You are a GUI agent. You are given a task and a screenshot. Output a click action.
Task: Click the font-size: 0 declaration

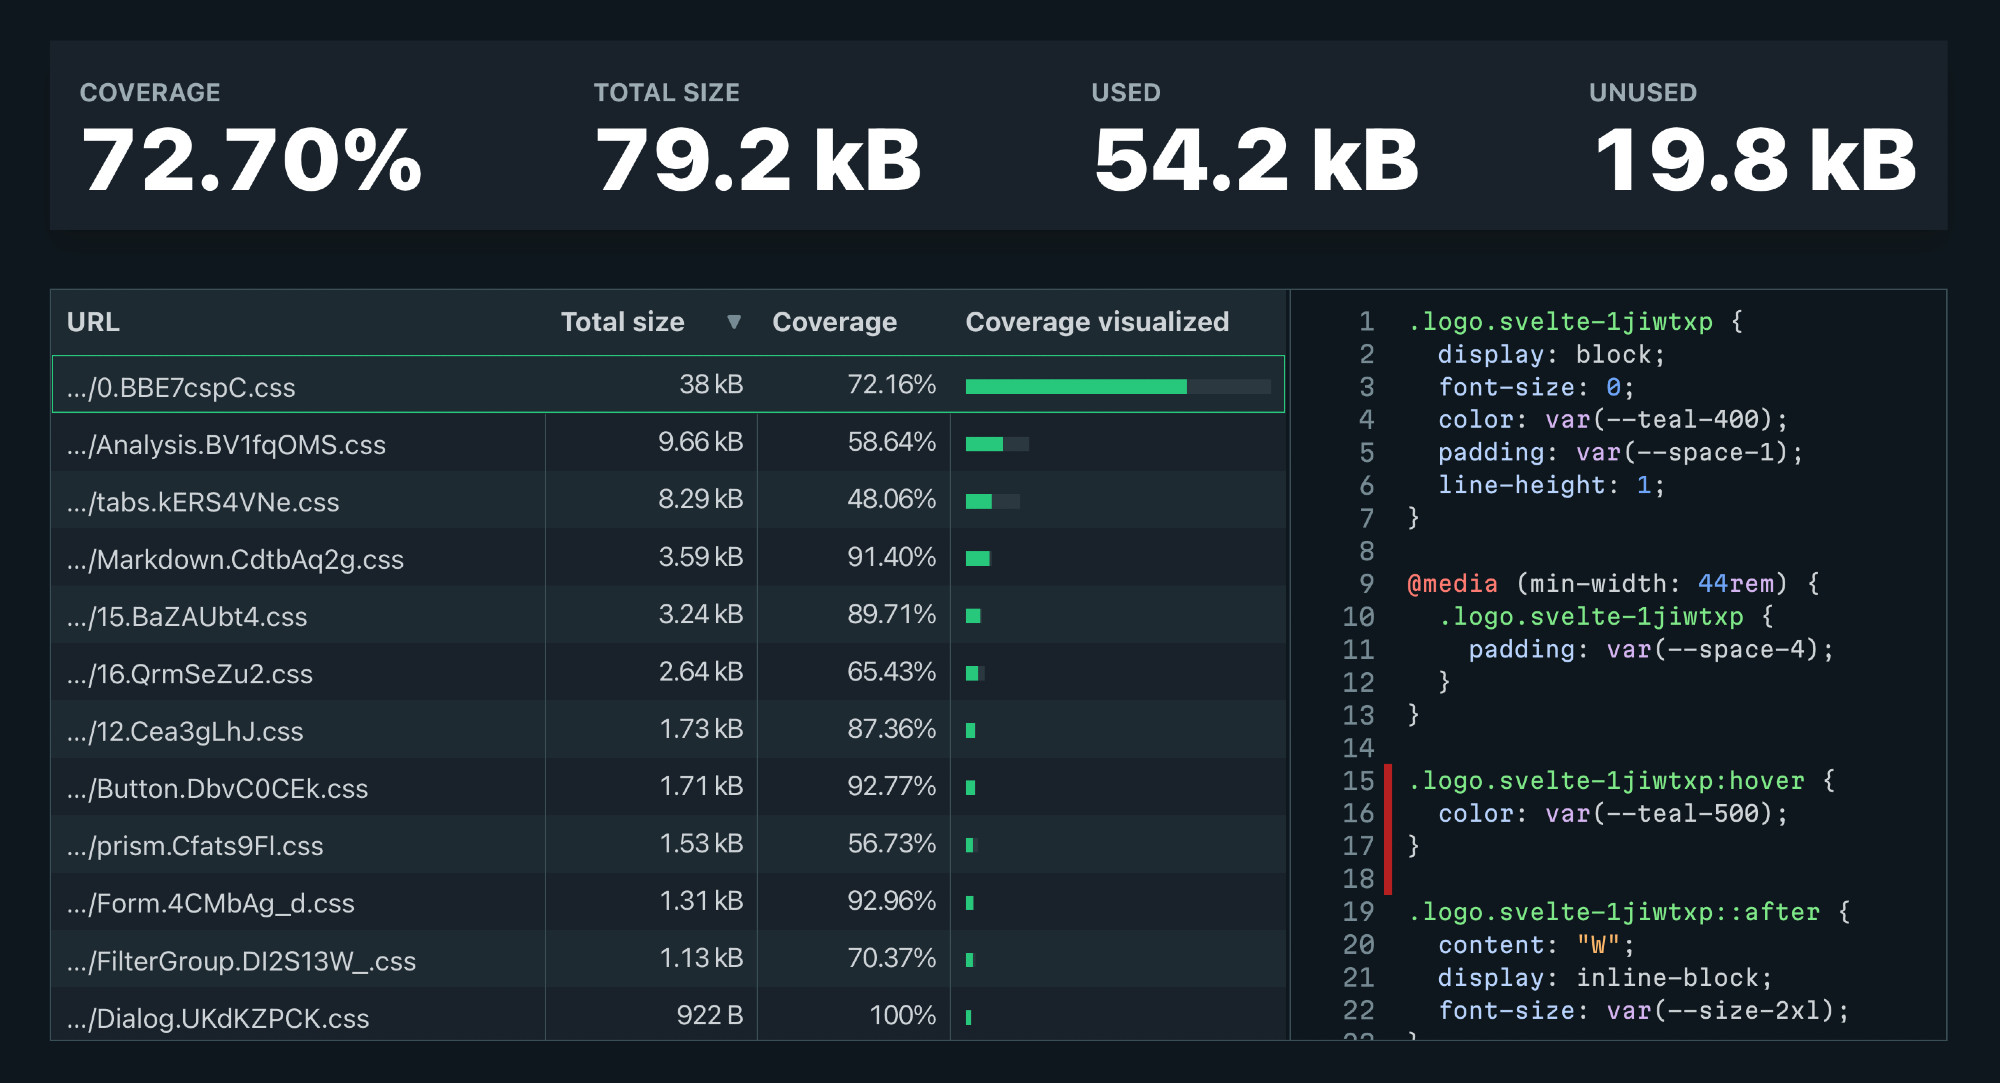(x=1536, y=387)
